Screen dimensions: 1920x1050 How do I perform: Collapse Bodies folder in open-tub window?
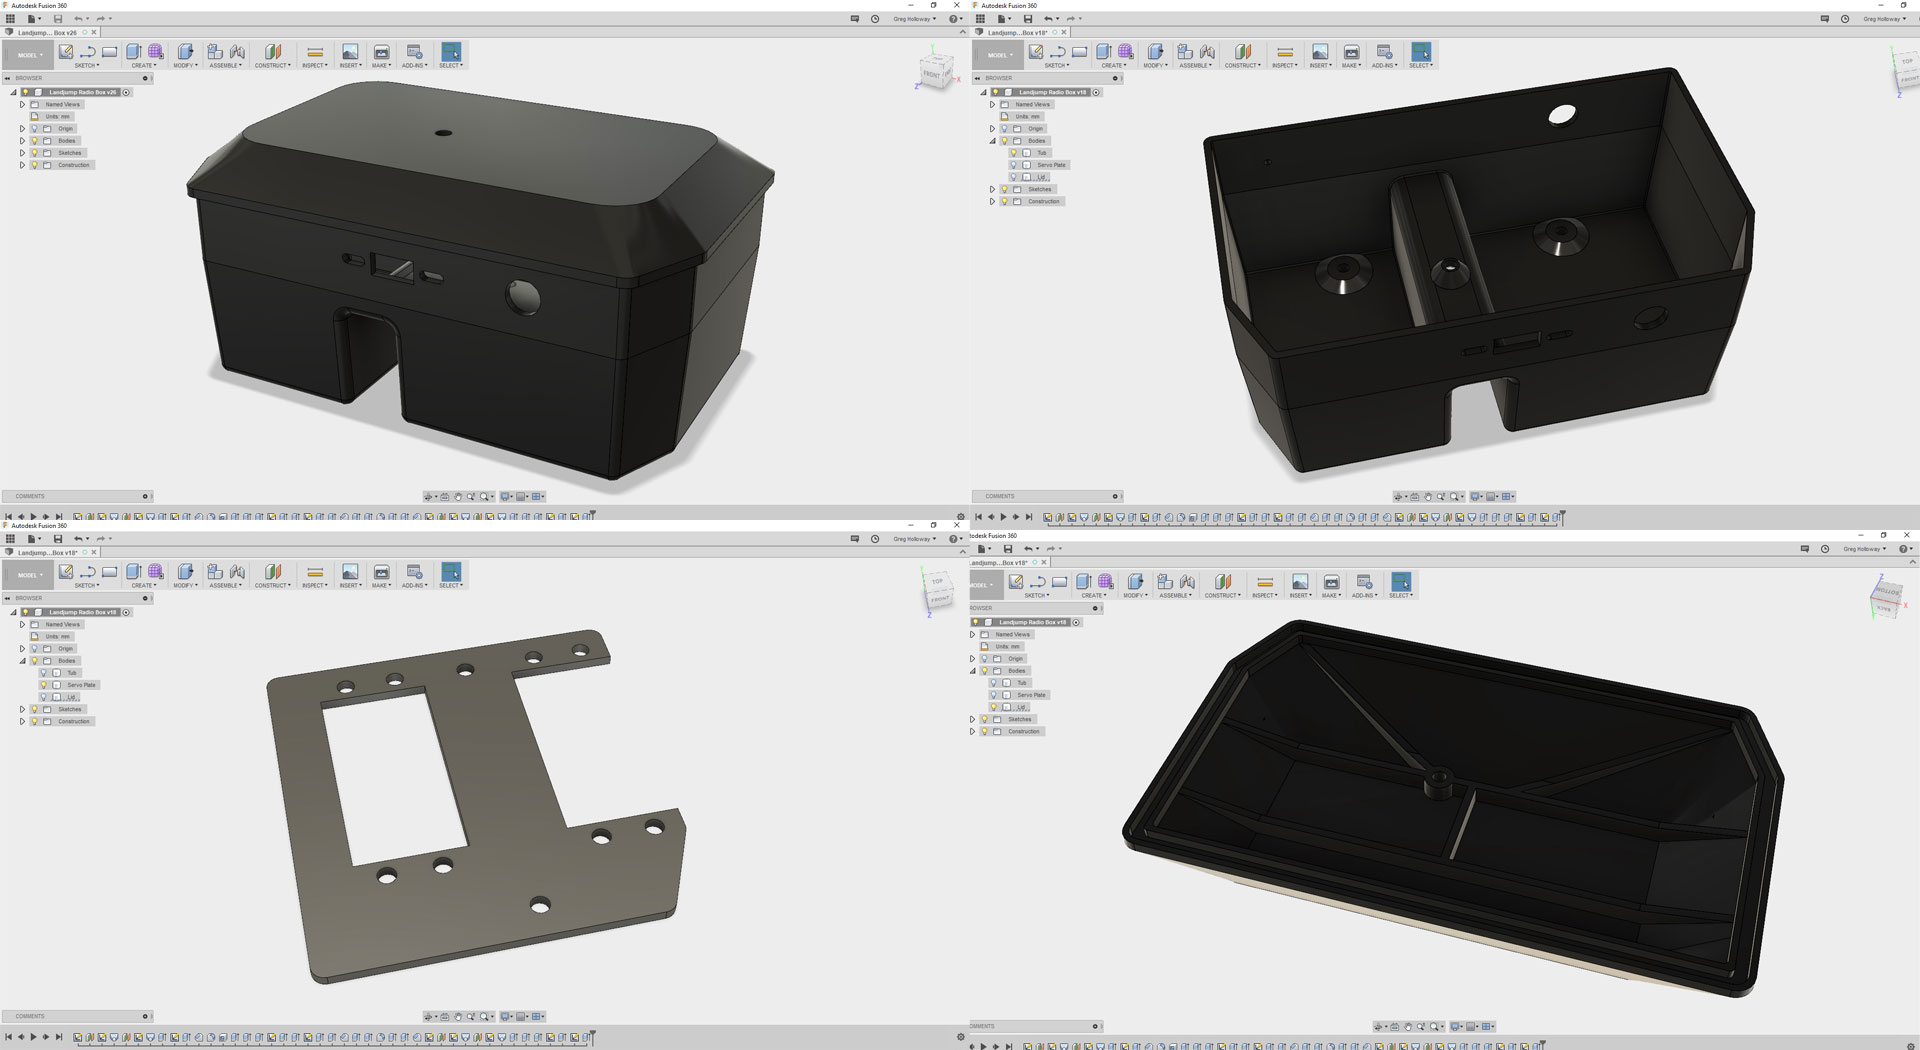993,141
